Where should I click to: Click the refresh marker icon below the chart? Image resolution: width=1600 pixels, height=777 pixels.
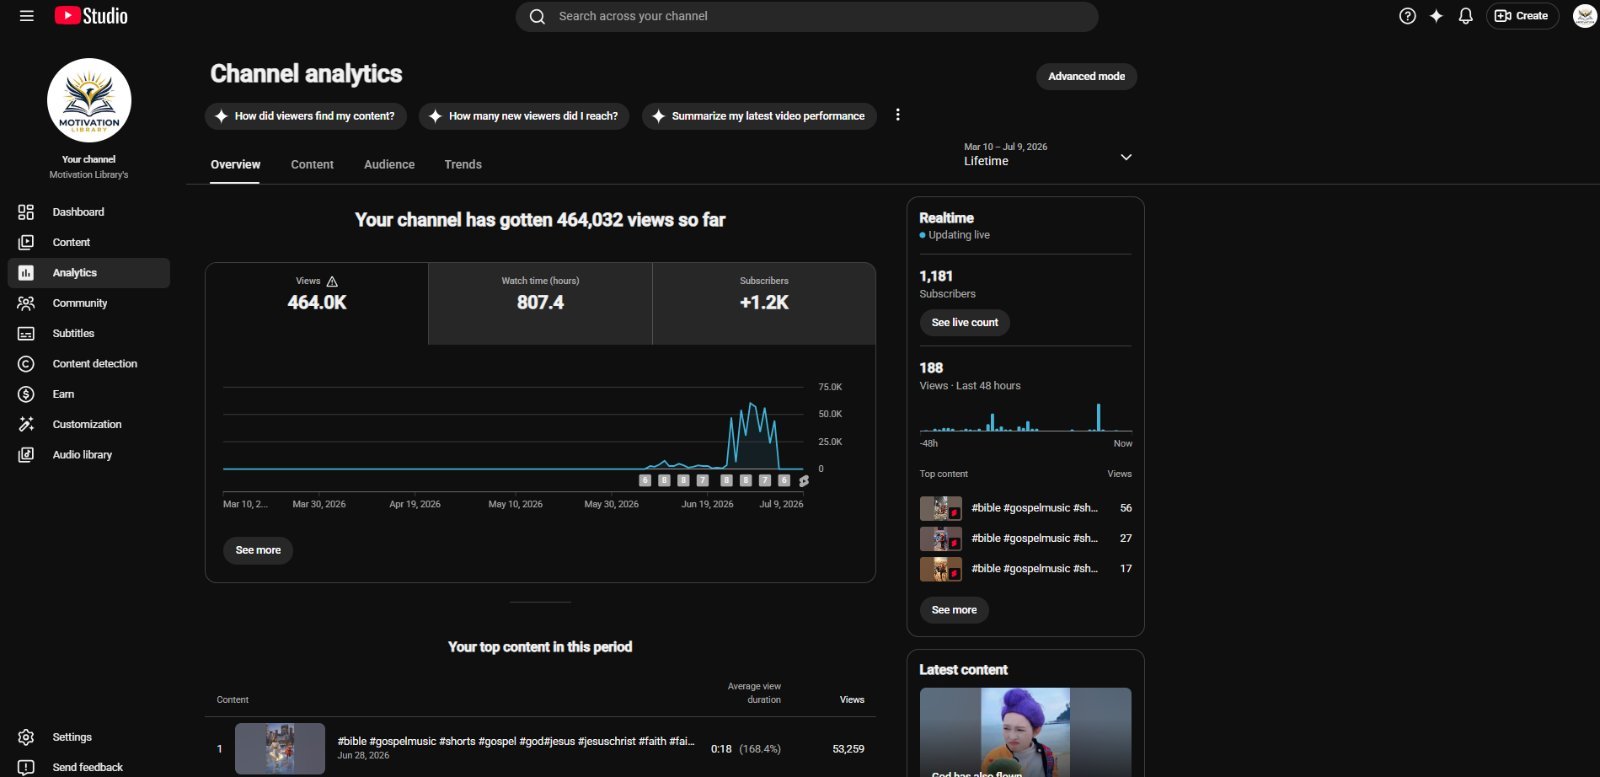[x=803, y=481]
